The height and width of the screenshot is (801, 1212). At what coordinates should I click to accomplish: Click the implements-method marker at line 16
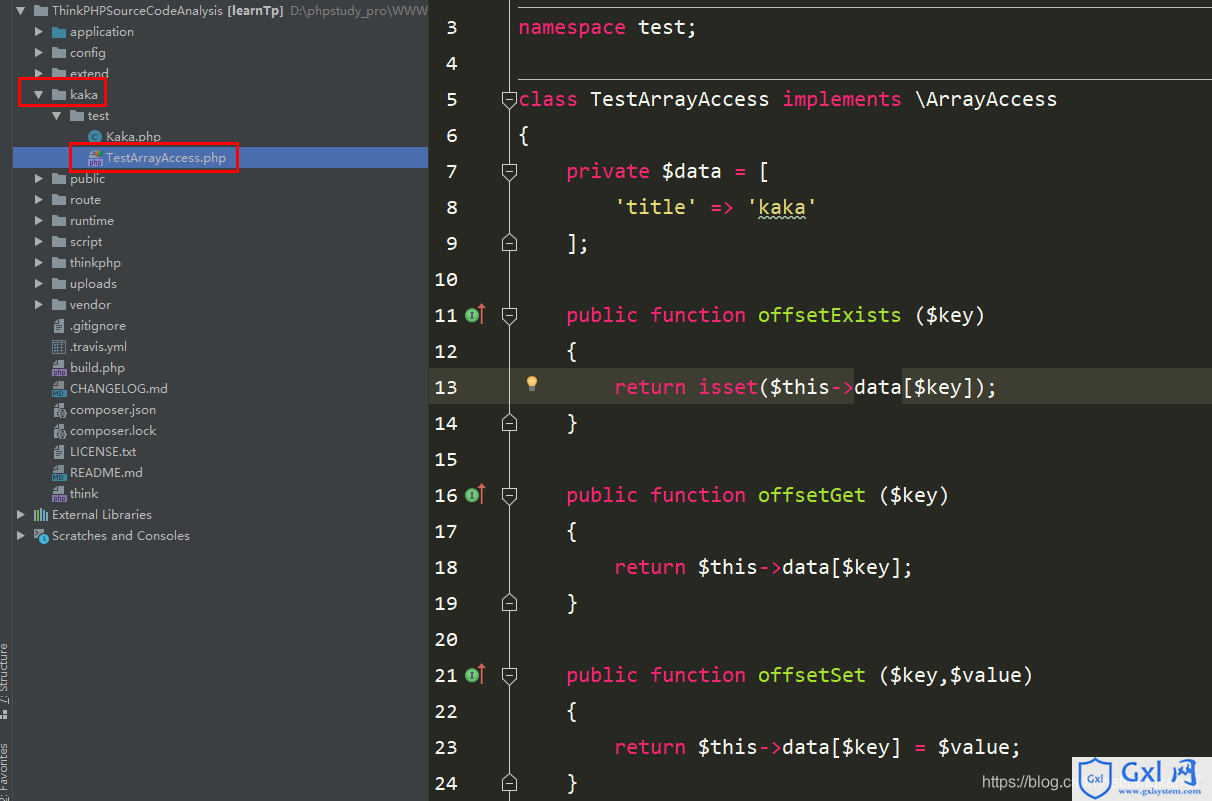(475, 495)
